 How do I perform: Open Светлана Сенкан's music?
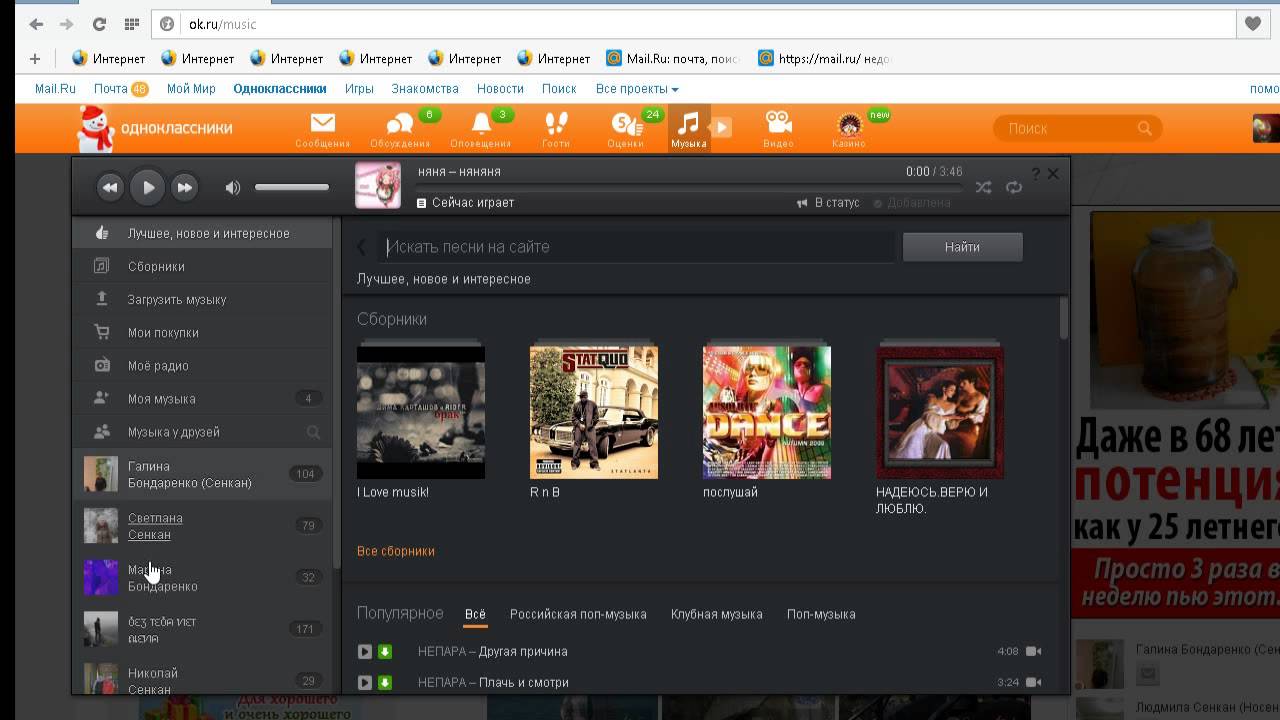(x=202, y=526)
